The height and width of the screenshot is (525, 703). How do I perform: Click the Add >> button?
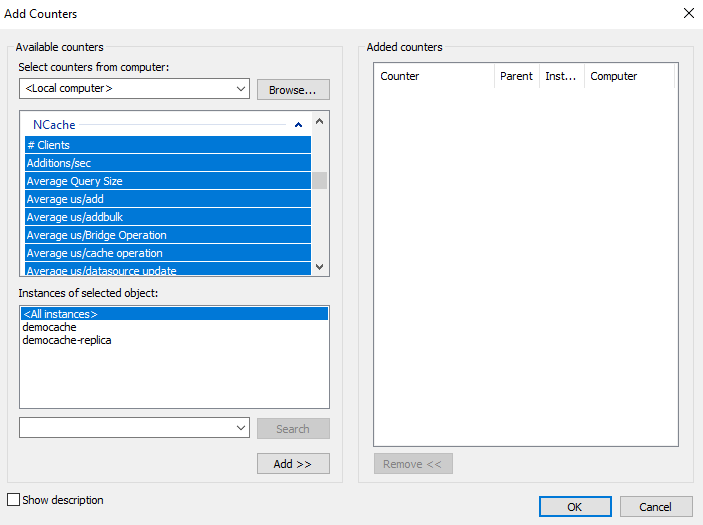tap(293, 464)
